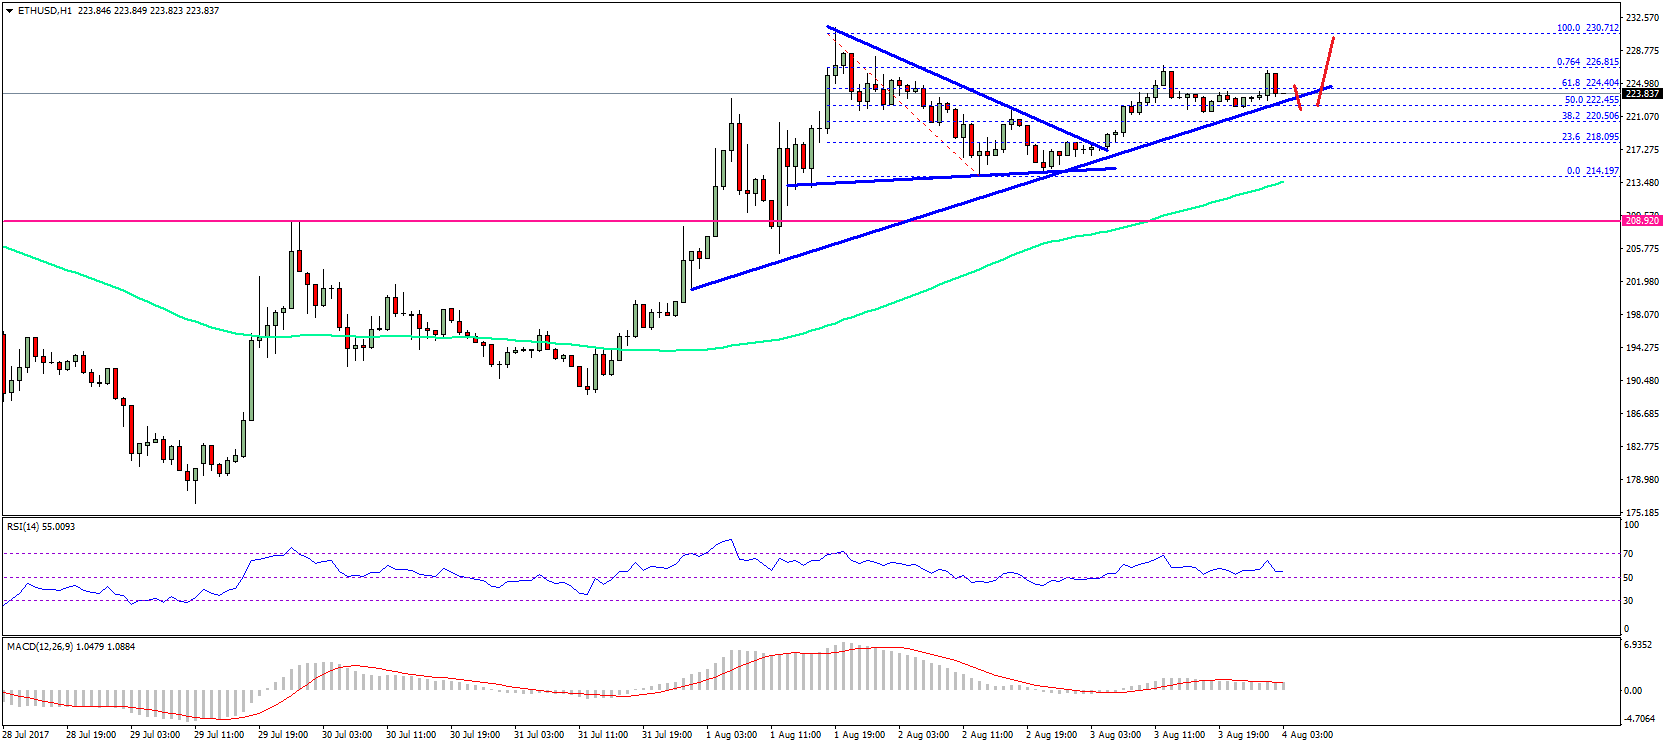
Task: Select the current price tag 223.837
Action: pos(1641,94)
